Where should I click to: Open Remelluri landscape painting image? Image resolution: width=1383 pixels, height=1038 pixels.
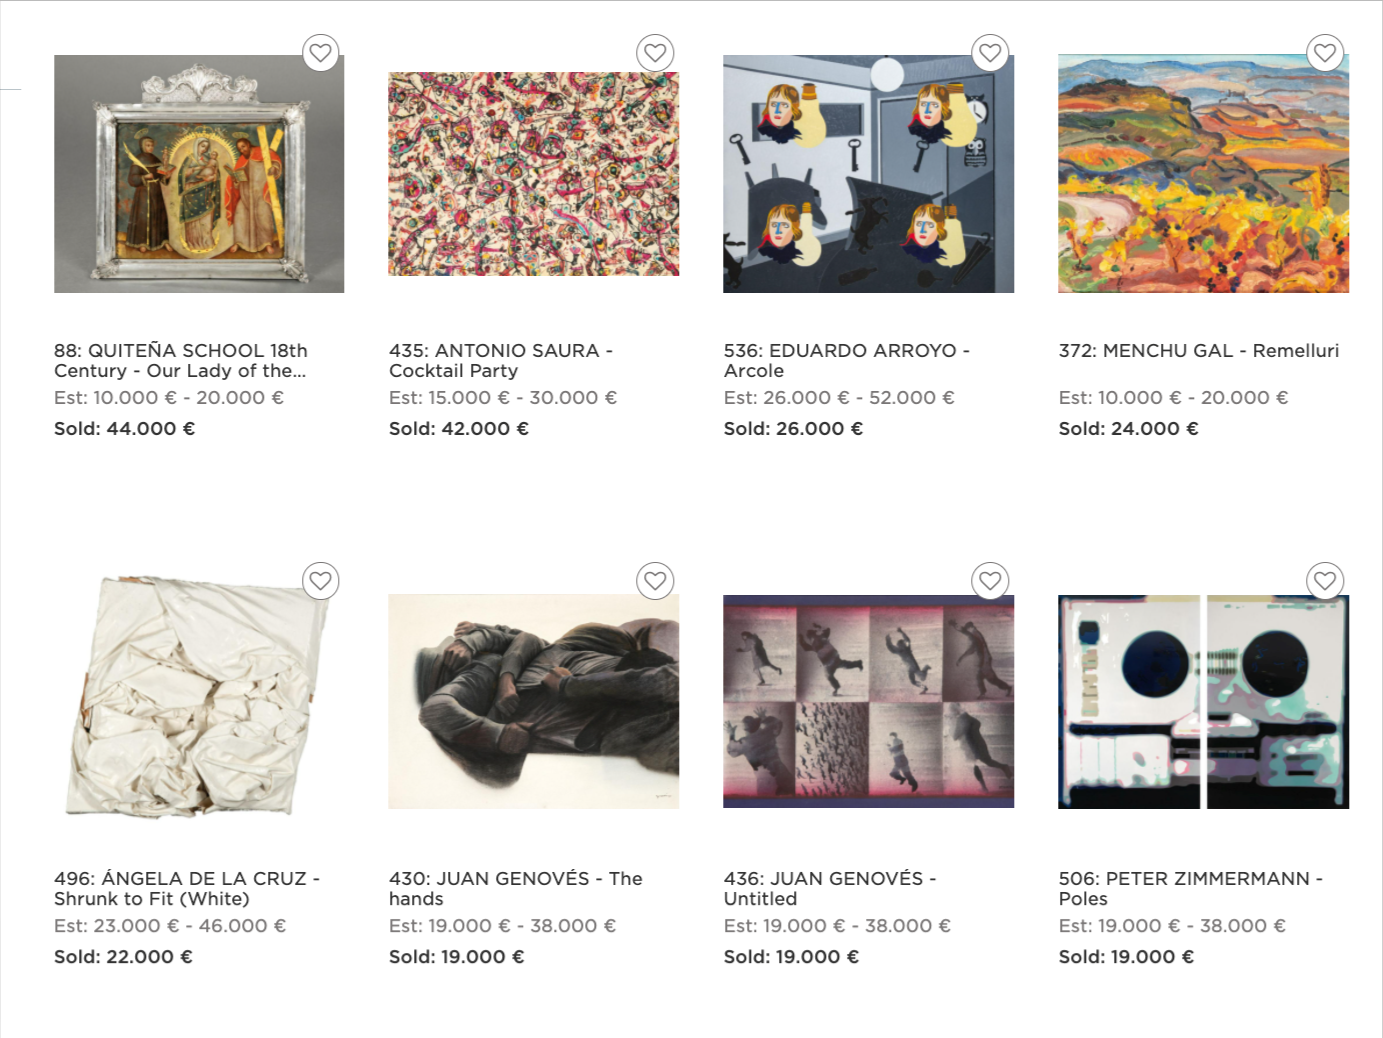[1204, 174]
